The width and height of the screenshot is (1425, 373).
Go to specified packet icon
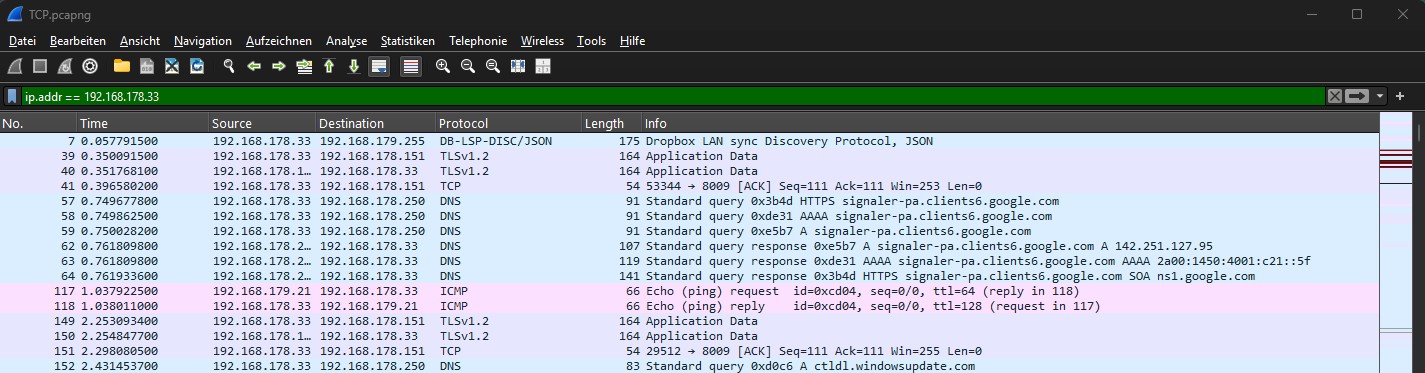click(x=304, y=66)
